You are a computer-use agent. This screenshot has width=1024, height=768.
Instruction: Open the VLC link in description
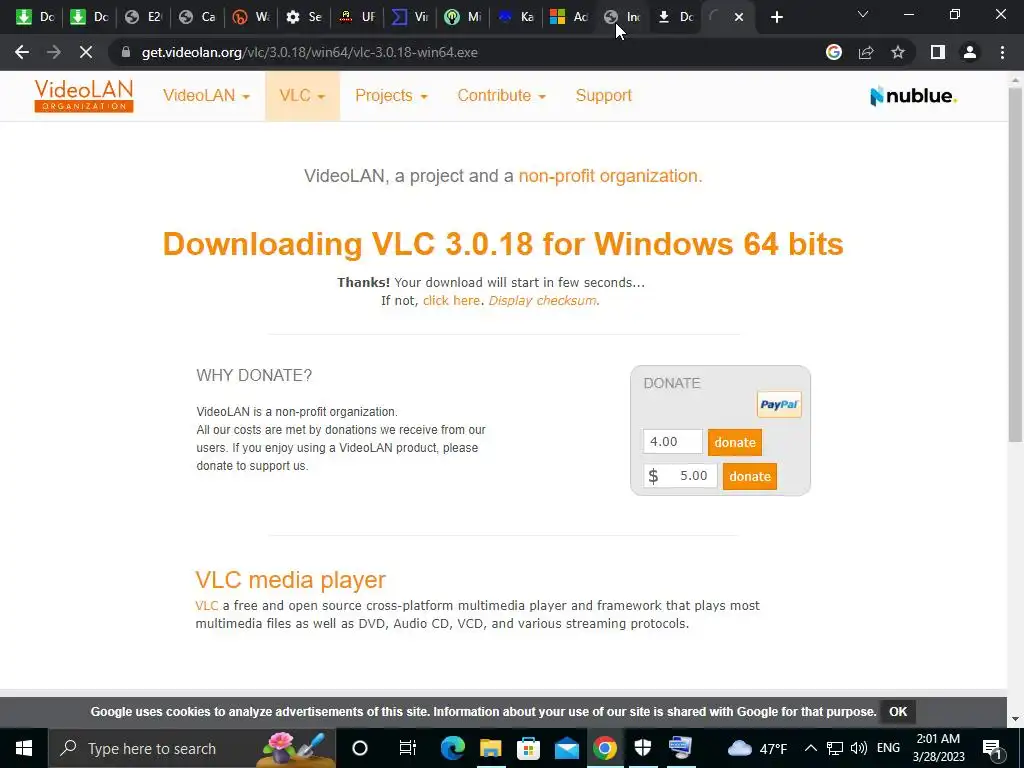[206, 605]
